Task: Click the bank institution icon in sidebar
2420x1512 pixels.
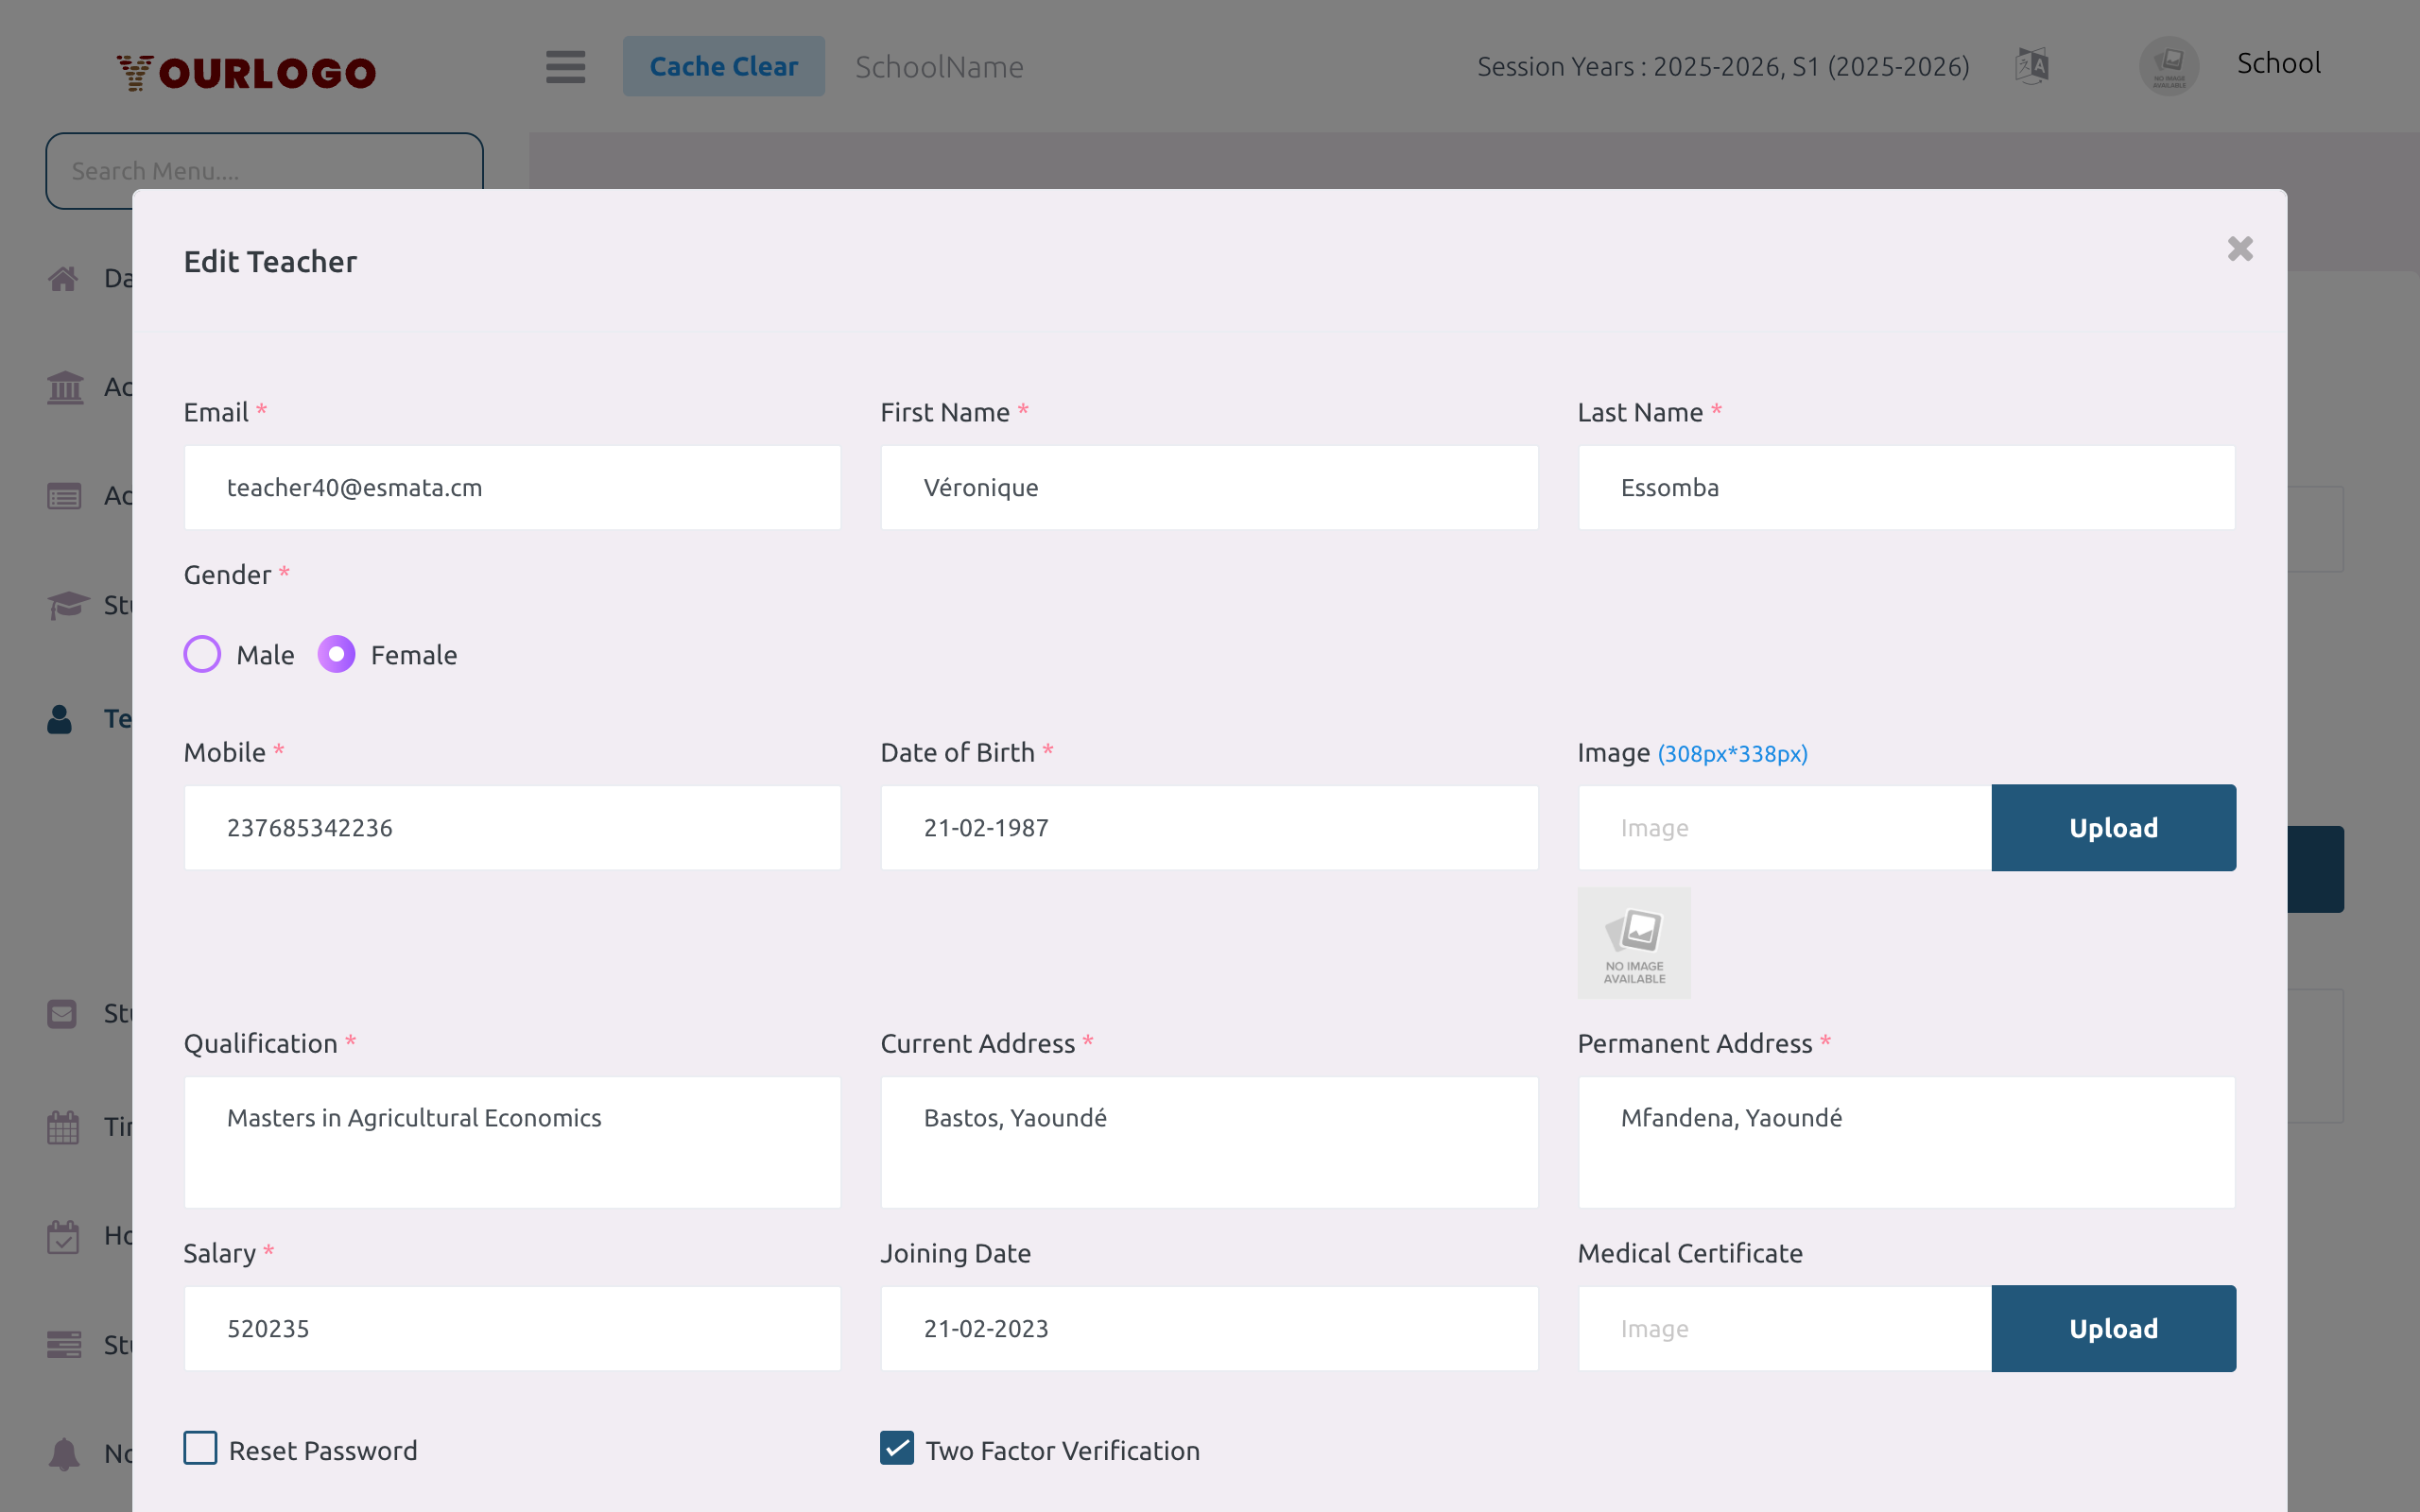Action: [x=64, y=388]
